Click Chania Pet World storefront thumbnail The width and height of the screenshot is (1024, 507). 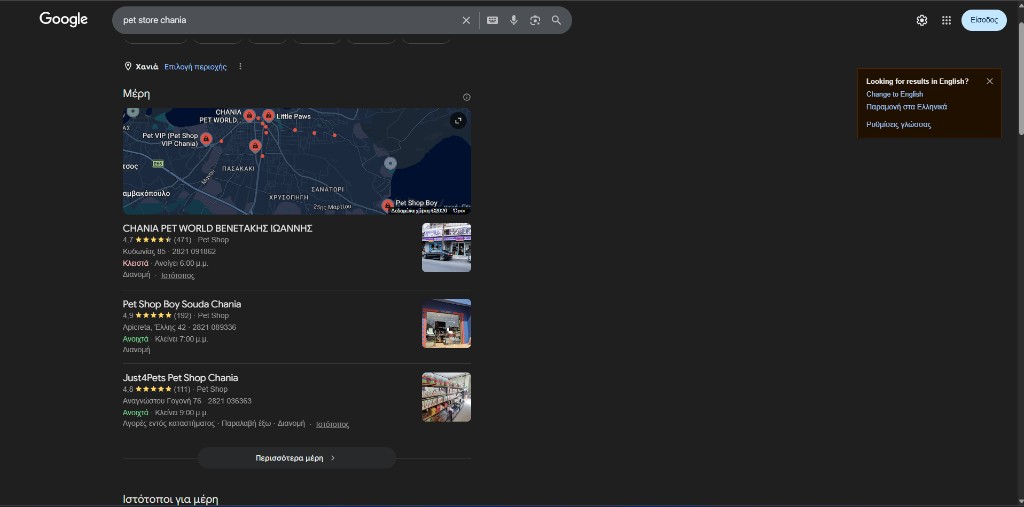click(x=446, y=248)
